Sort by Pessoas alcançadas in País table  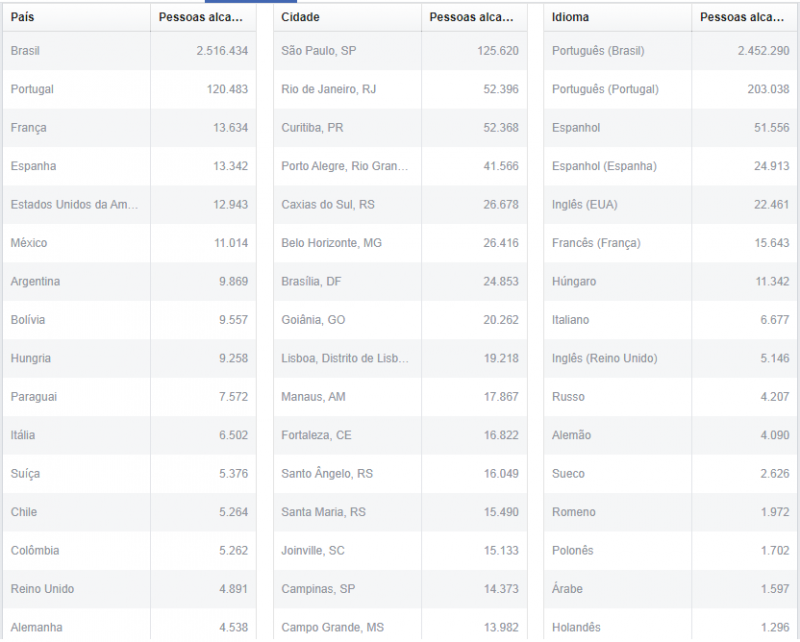coord(202,17)
